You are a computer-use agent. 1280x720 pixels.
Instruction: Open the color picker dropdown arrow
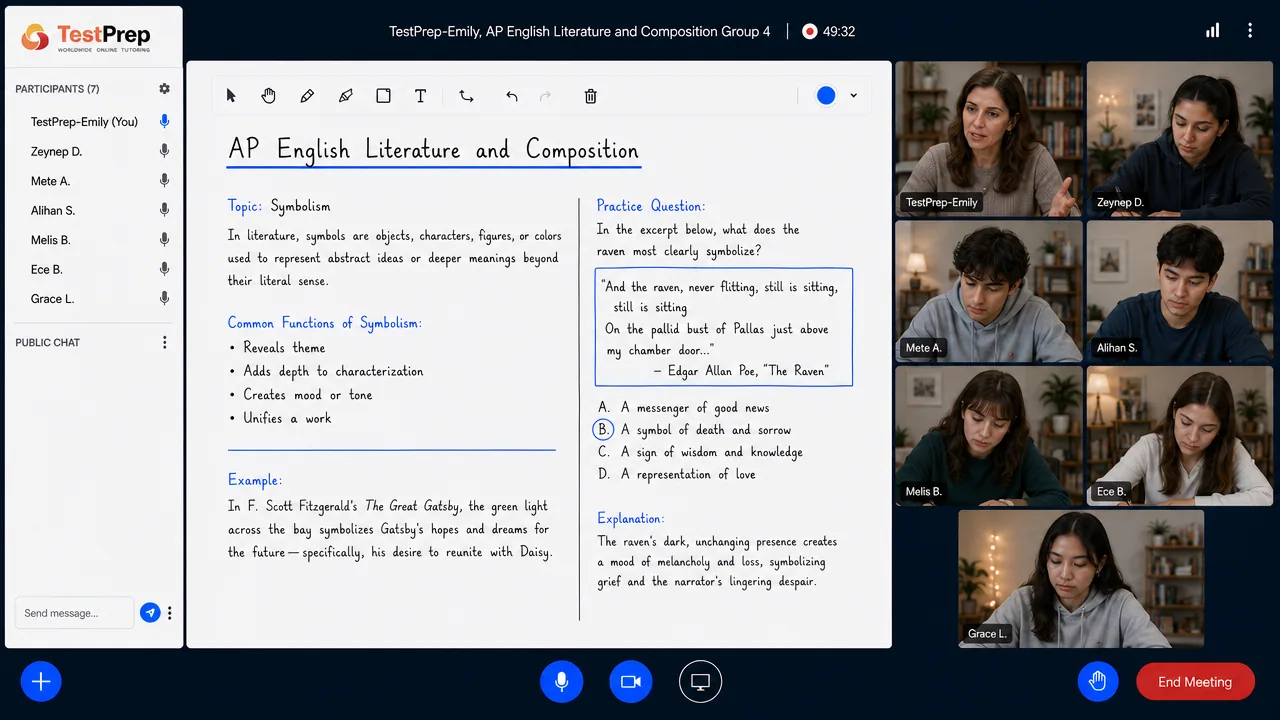[853, 96]
